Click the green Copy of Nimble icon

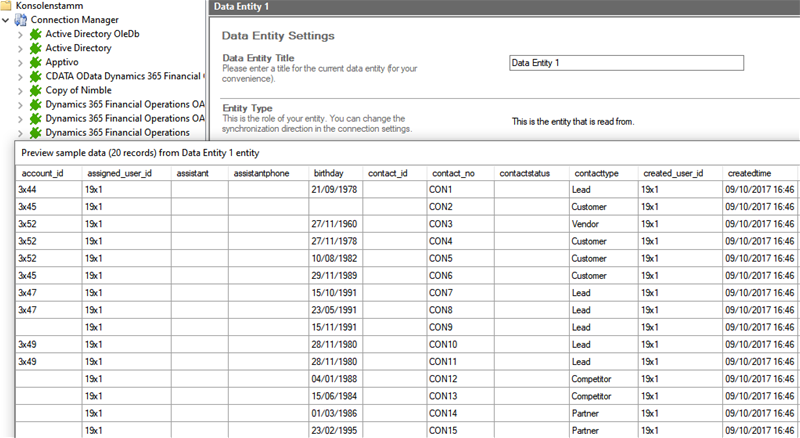(36, 90)
